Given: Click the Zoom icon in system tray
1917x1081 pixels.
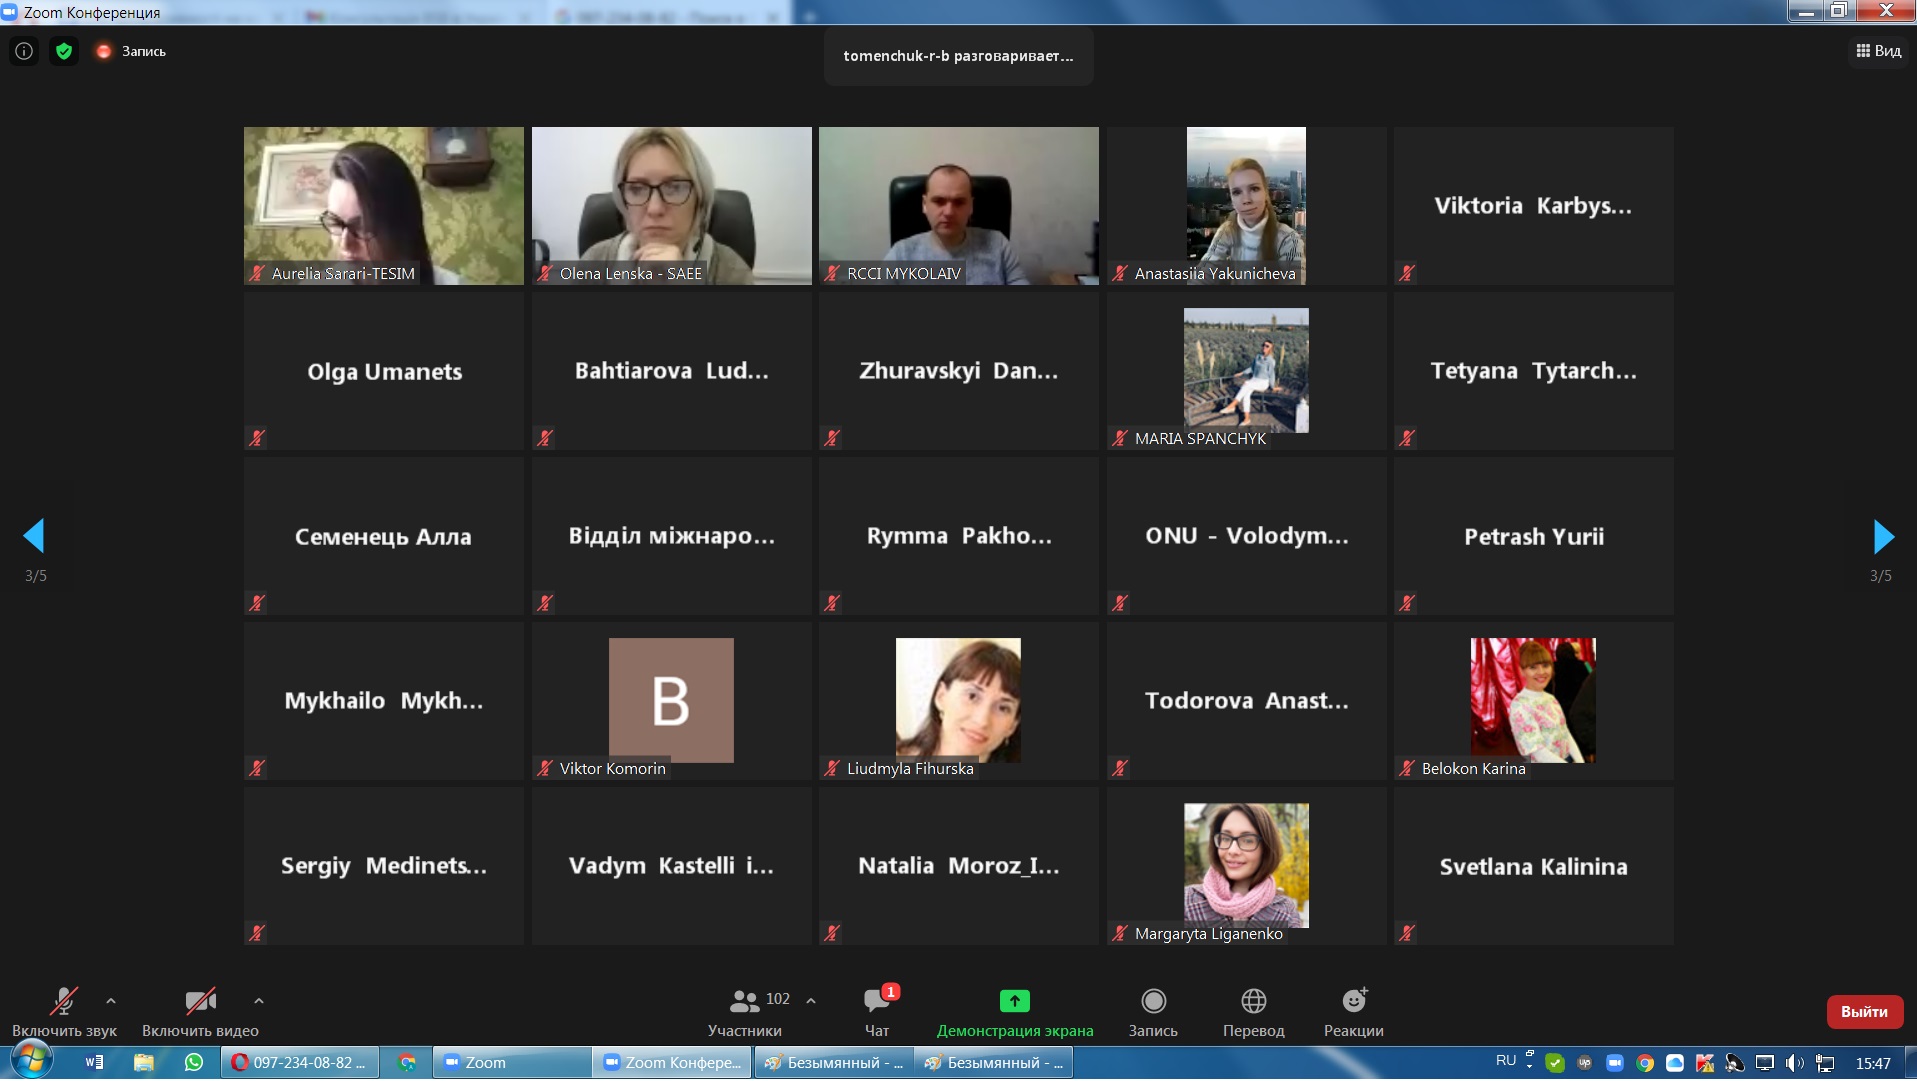Looking at the screenshot, I should (x=1615, y=1063).
